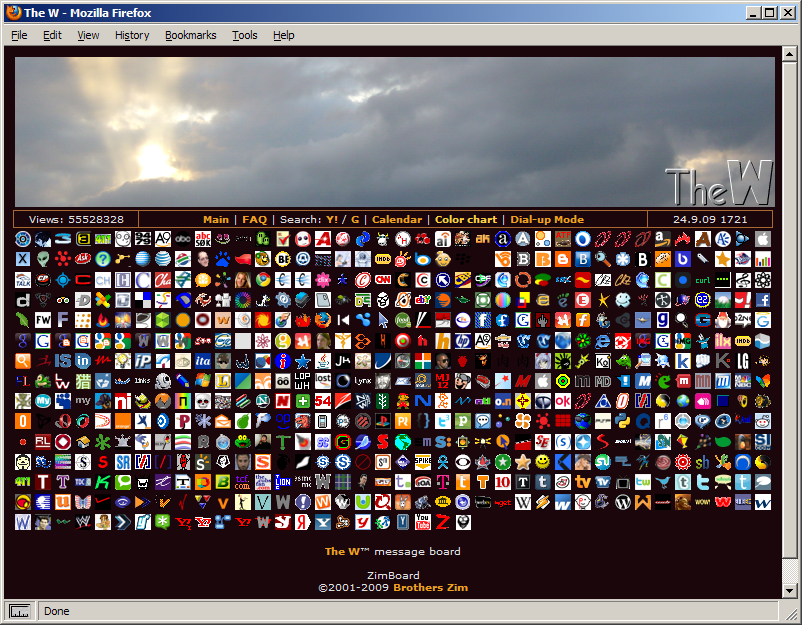Image resolution: width=802 pixels, height=625 pixels.
Task: Click the SPIKE favicon
Action: (422, 462)
